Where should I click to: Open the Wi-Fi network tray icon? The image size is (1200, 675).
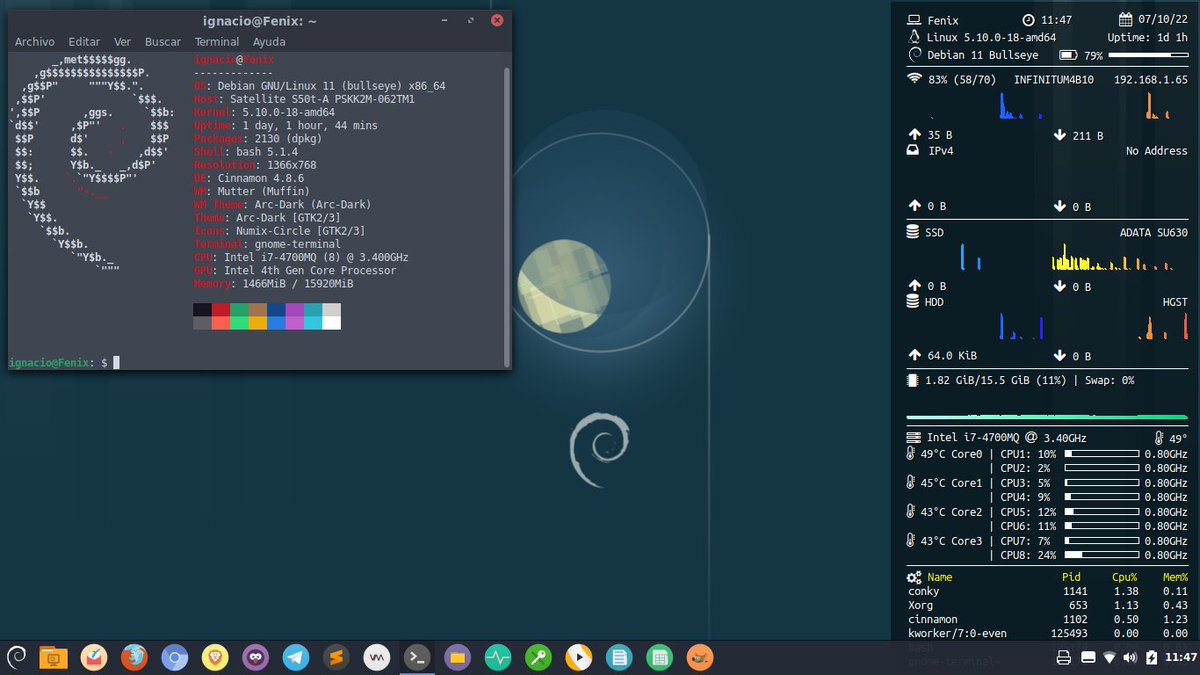[x=1109, y=658]
